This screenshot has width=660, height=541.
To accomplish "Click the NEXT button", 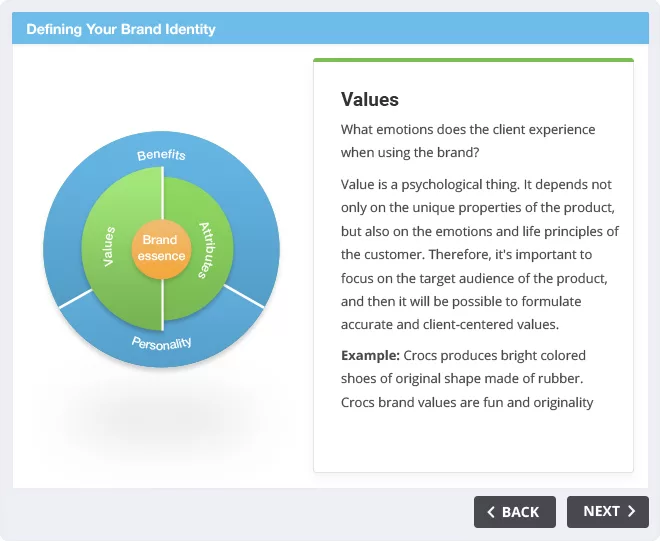I will click(x=607, y=512).
